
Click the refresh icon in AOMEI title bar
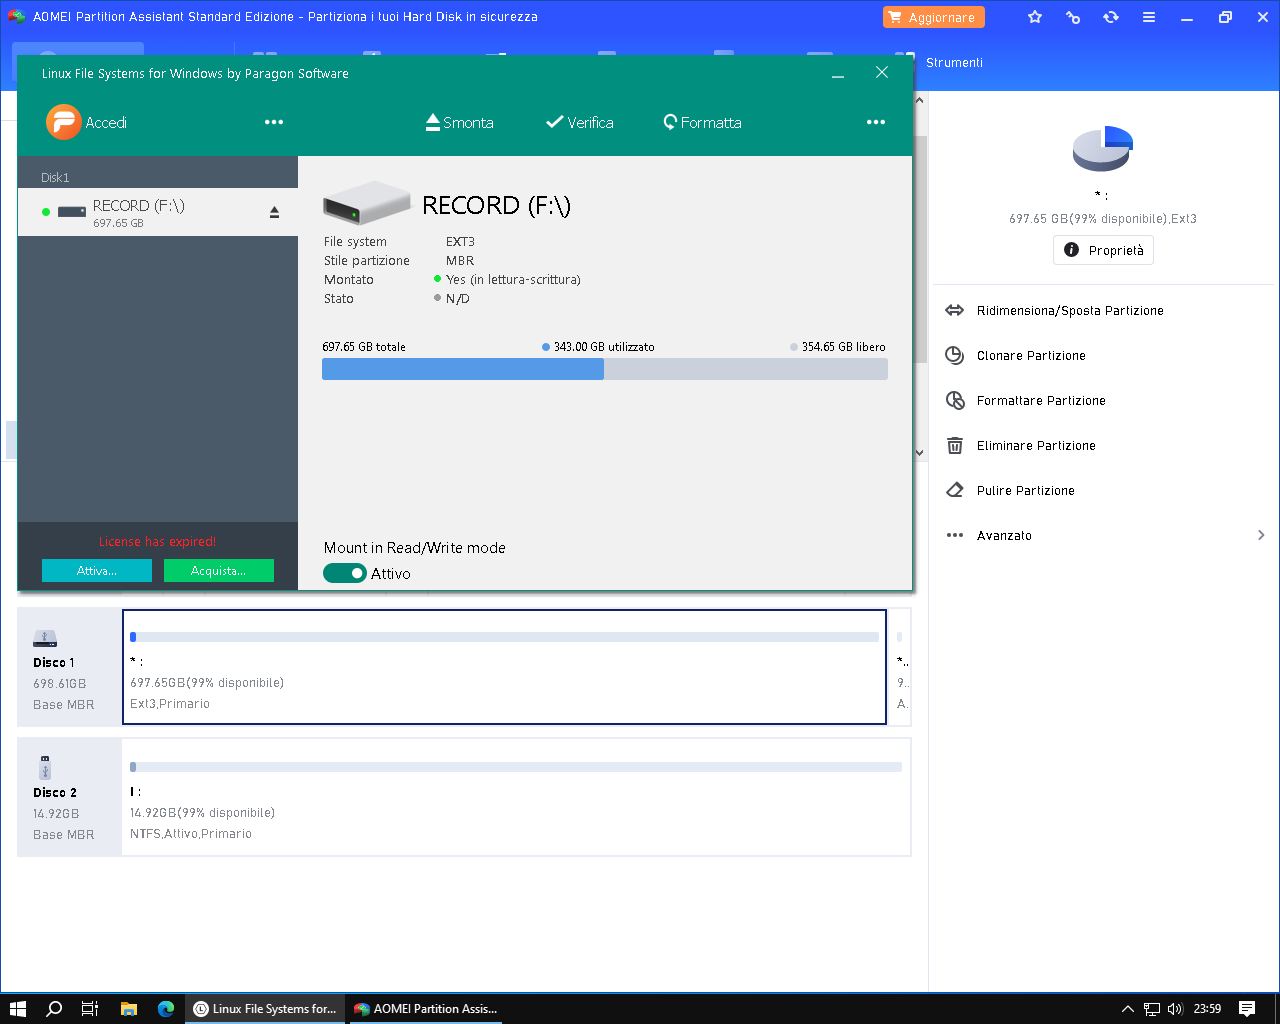pyautogui.click(x=1111, y=17)
